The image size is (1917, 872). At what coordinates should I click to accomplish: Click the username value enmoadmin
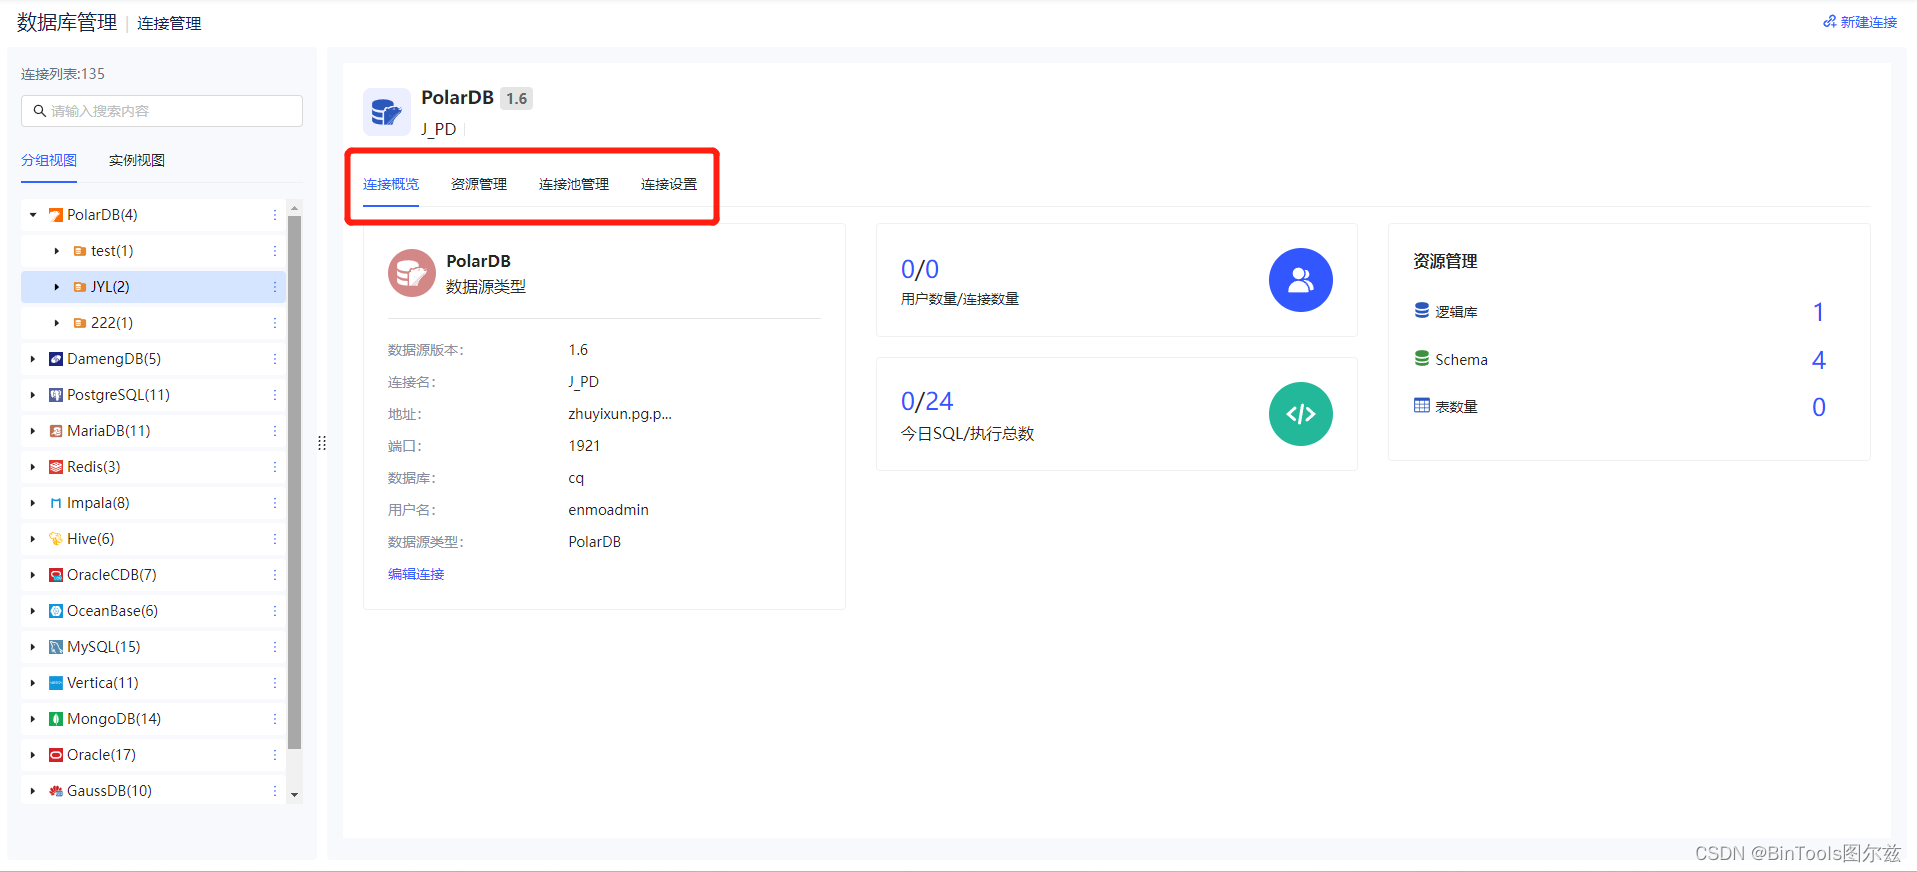pos(608,510)
